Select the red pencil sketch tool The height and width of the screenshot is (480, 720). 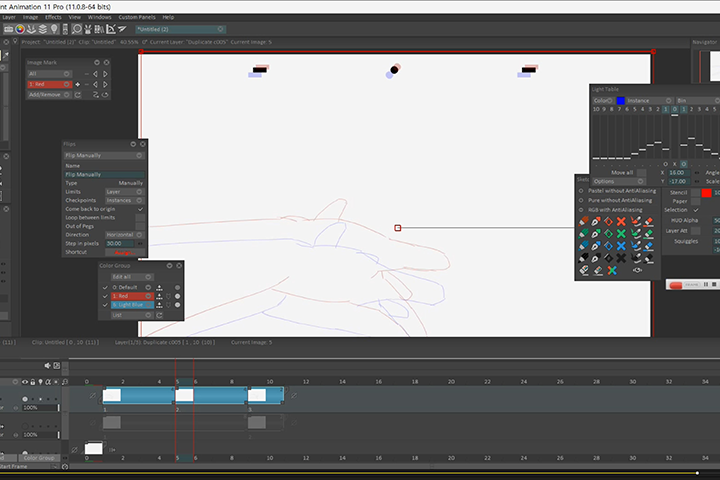click(584, 221)
